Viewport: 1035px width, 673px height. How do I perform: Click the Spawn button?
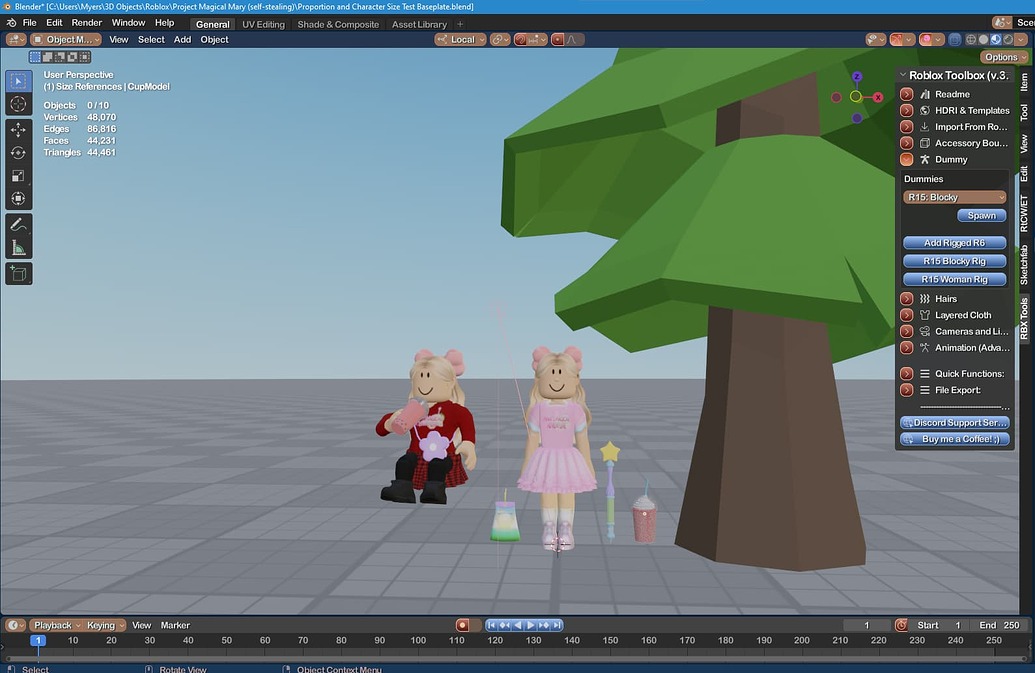click(x=981, y=215)
